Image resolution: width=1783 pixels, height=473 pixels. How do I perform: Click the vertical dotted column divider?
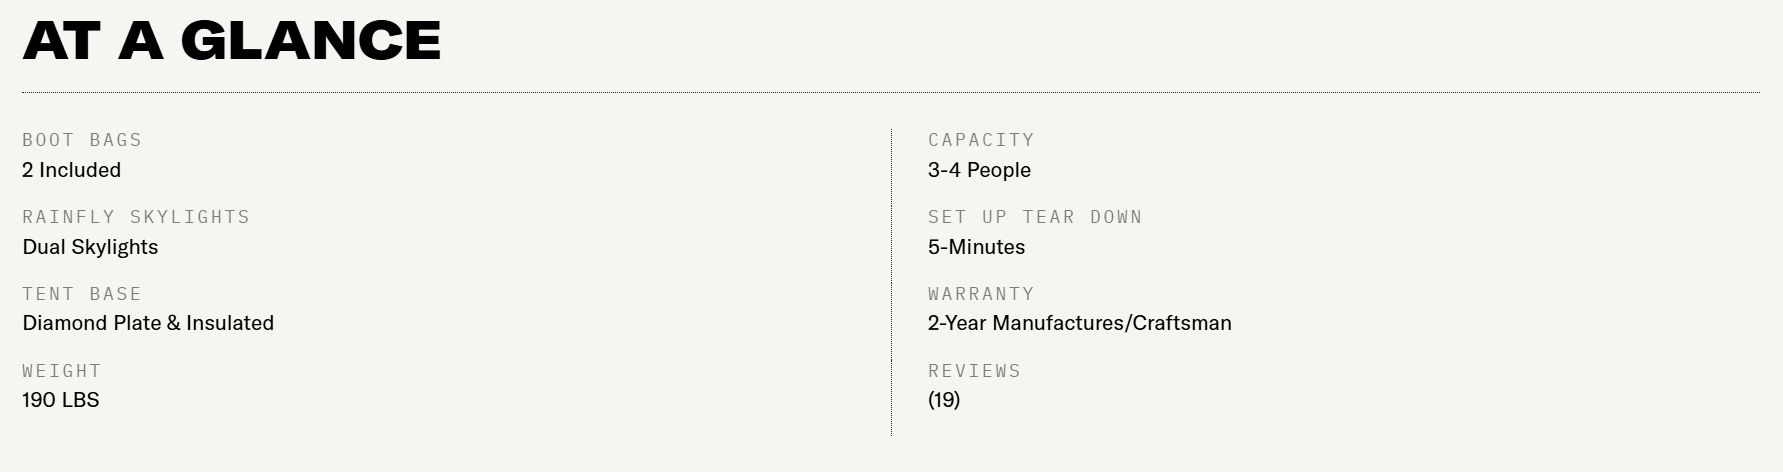(x=891, y=282)
